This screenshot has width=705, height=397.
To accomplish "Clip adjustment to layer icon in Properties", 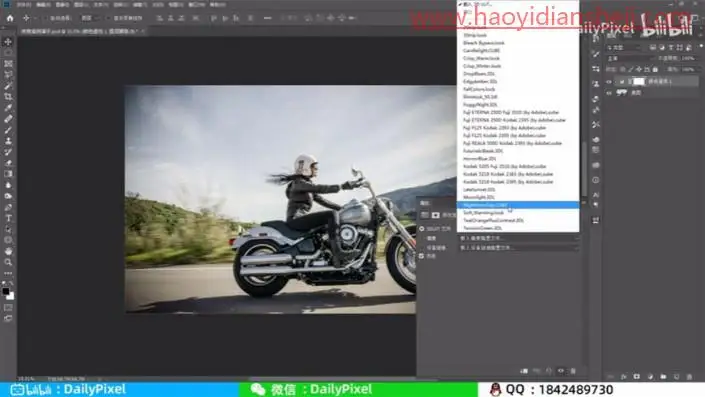I will [524, 371].
